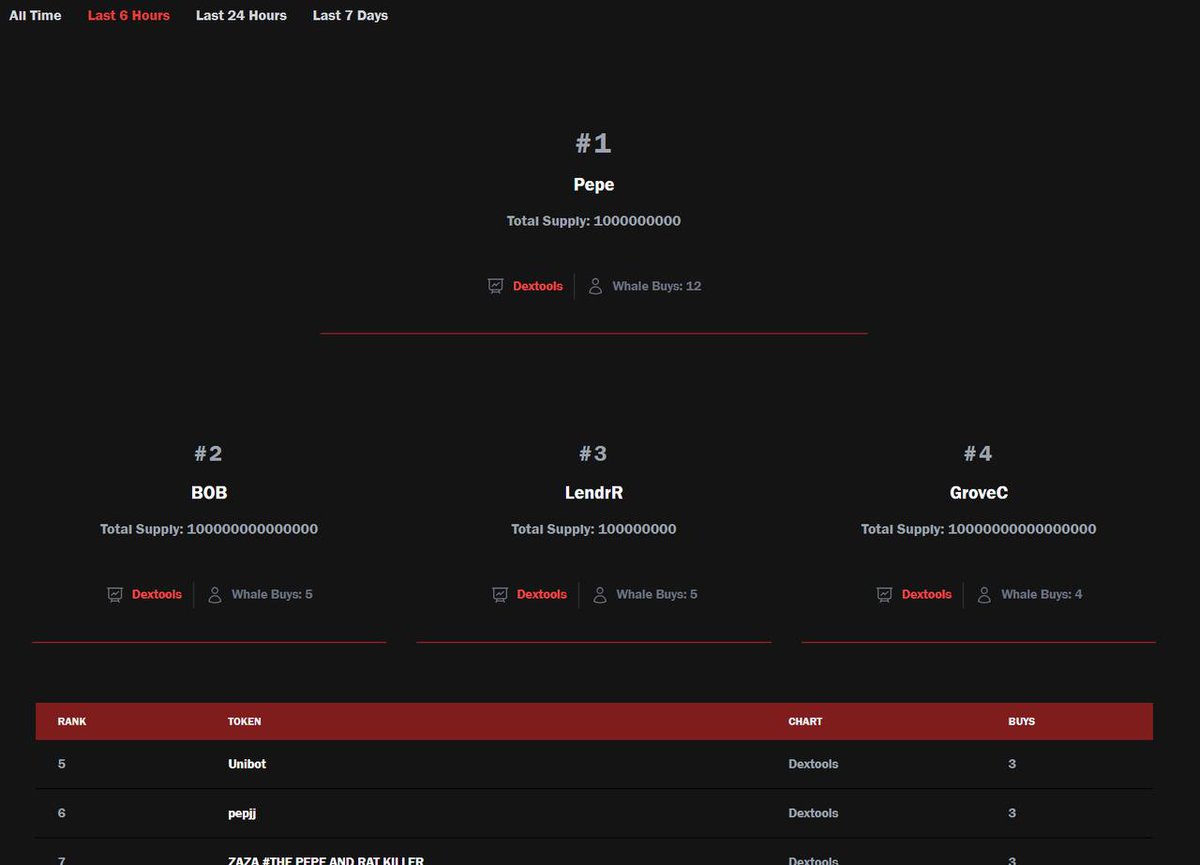Click the TOKEN column header
The image size is (1200, 865).
click(x=244, y=721)
